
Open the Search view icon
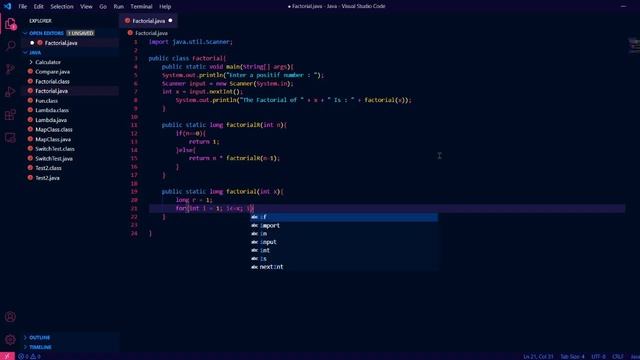point(10,46)
